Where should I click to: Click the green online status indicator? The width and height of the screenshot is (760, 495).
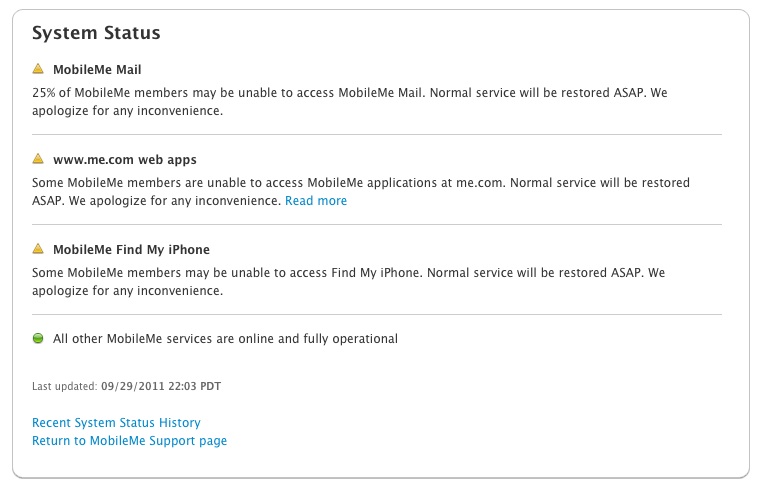[x=38, y=339]
